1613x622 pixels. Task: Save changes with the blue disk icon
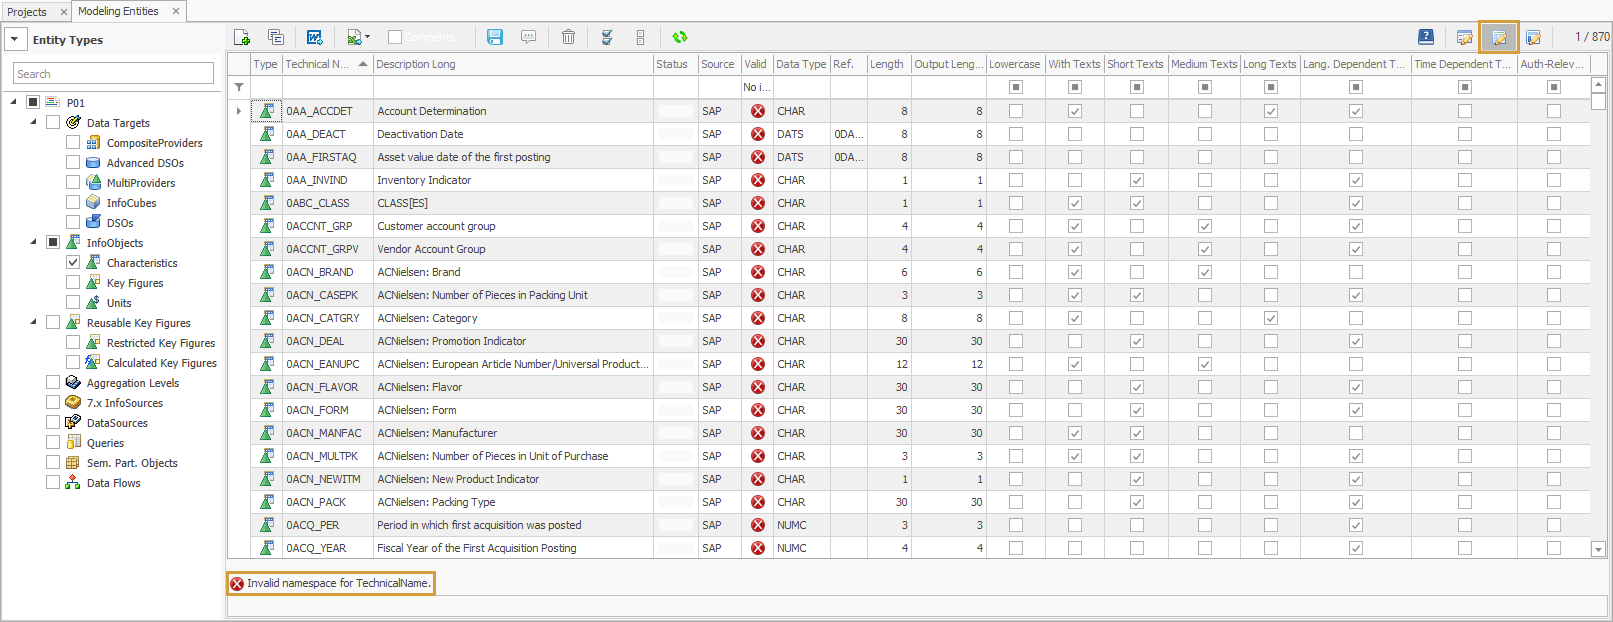point(494,37)
